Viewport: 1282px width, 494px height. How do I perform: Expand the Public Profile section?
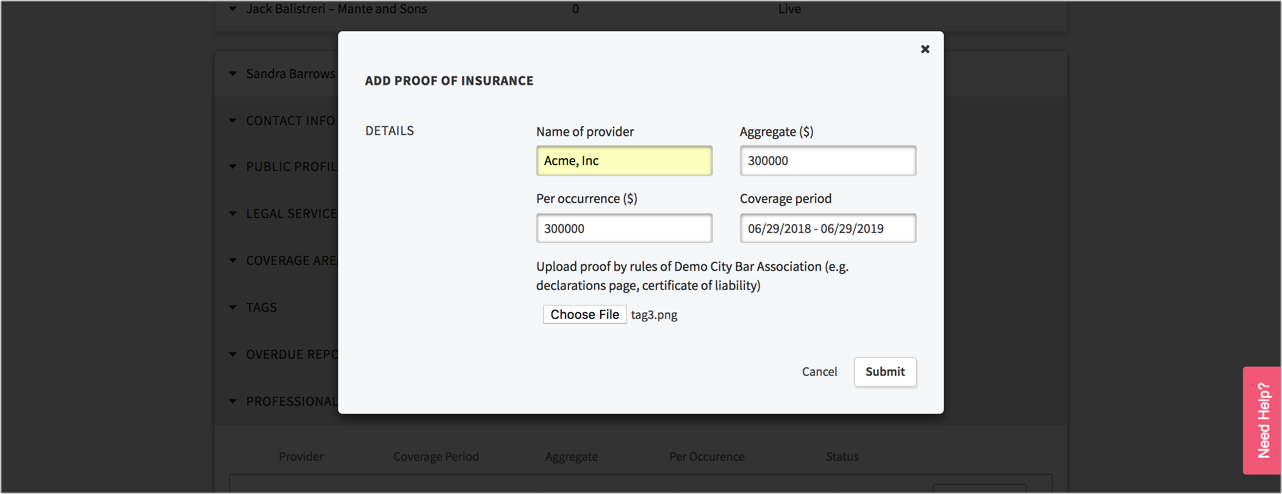[234, 167]
